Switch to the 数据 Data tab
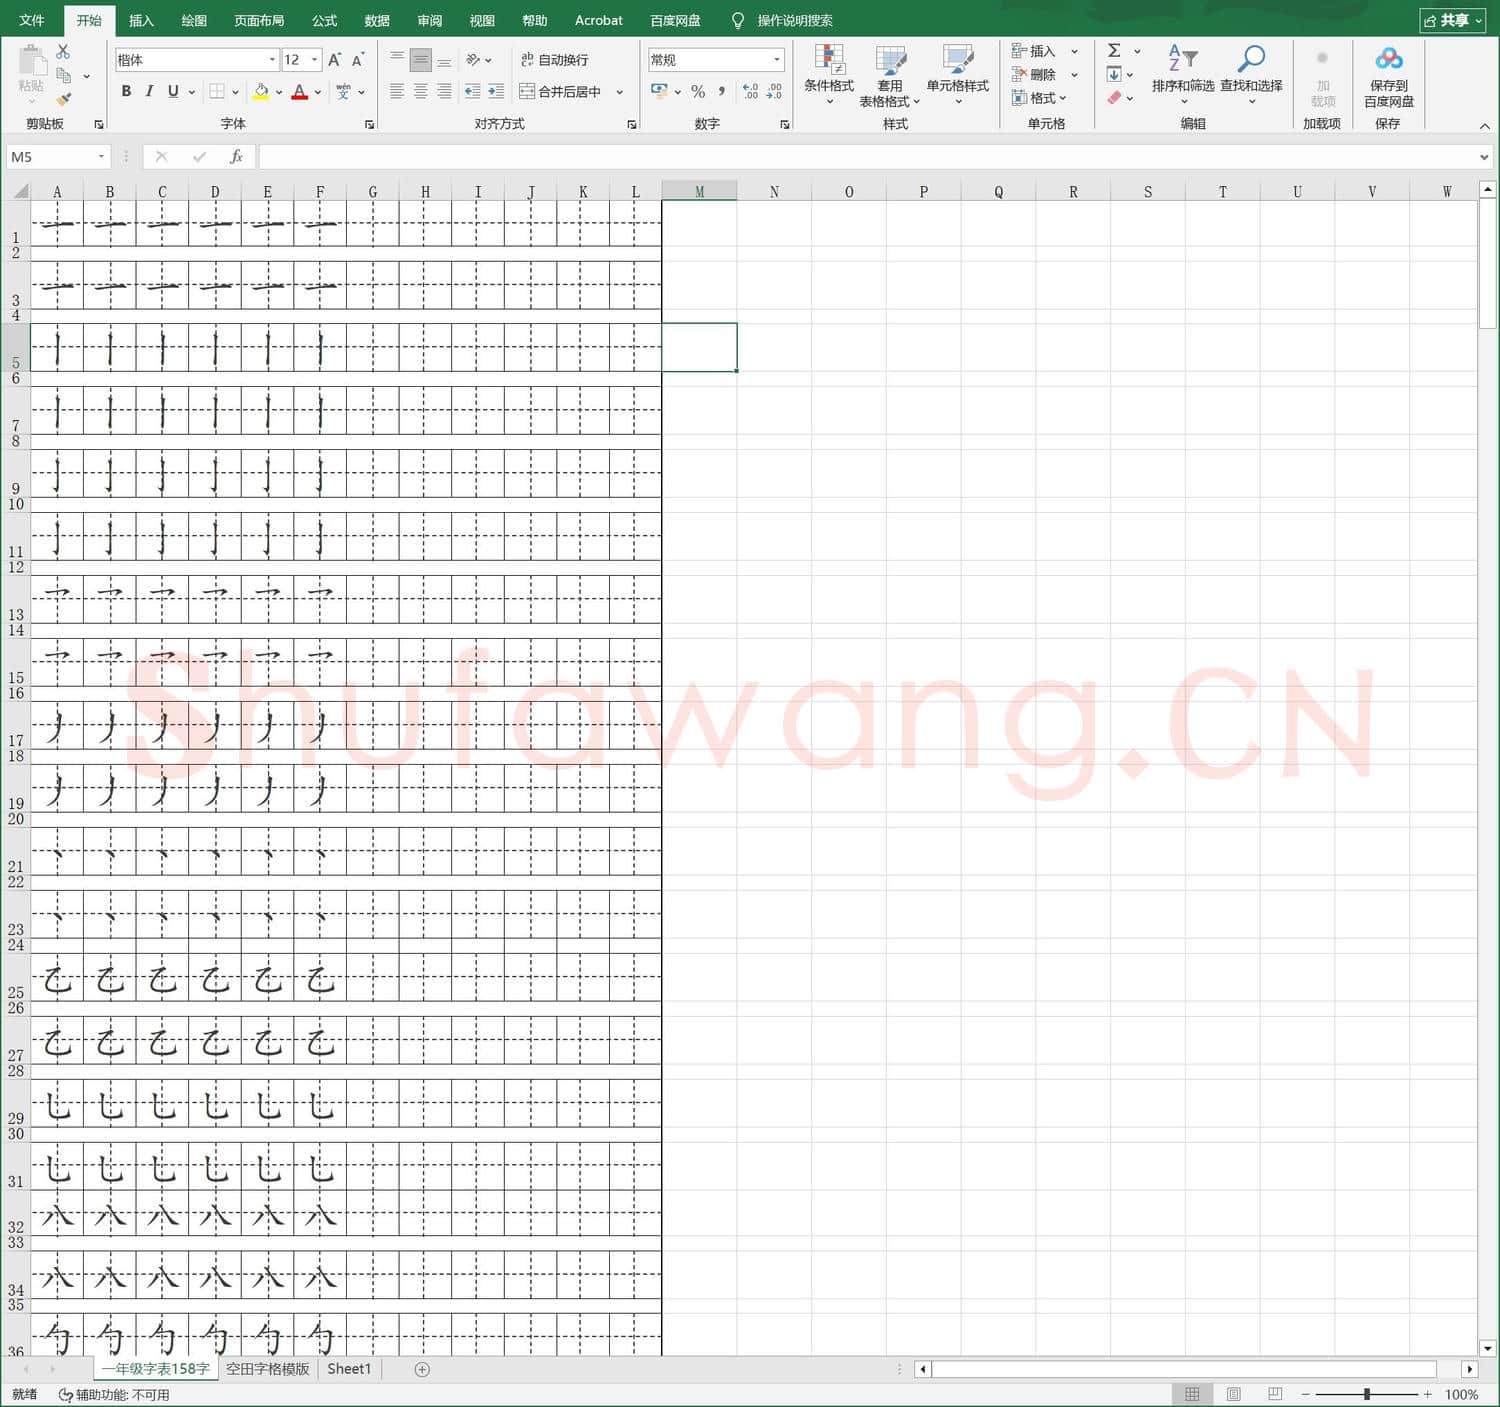Screen dimensions: 1500x1407 (377, 20)
